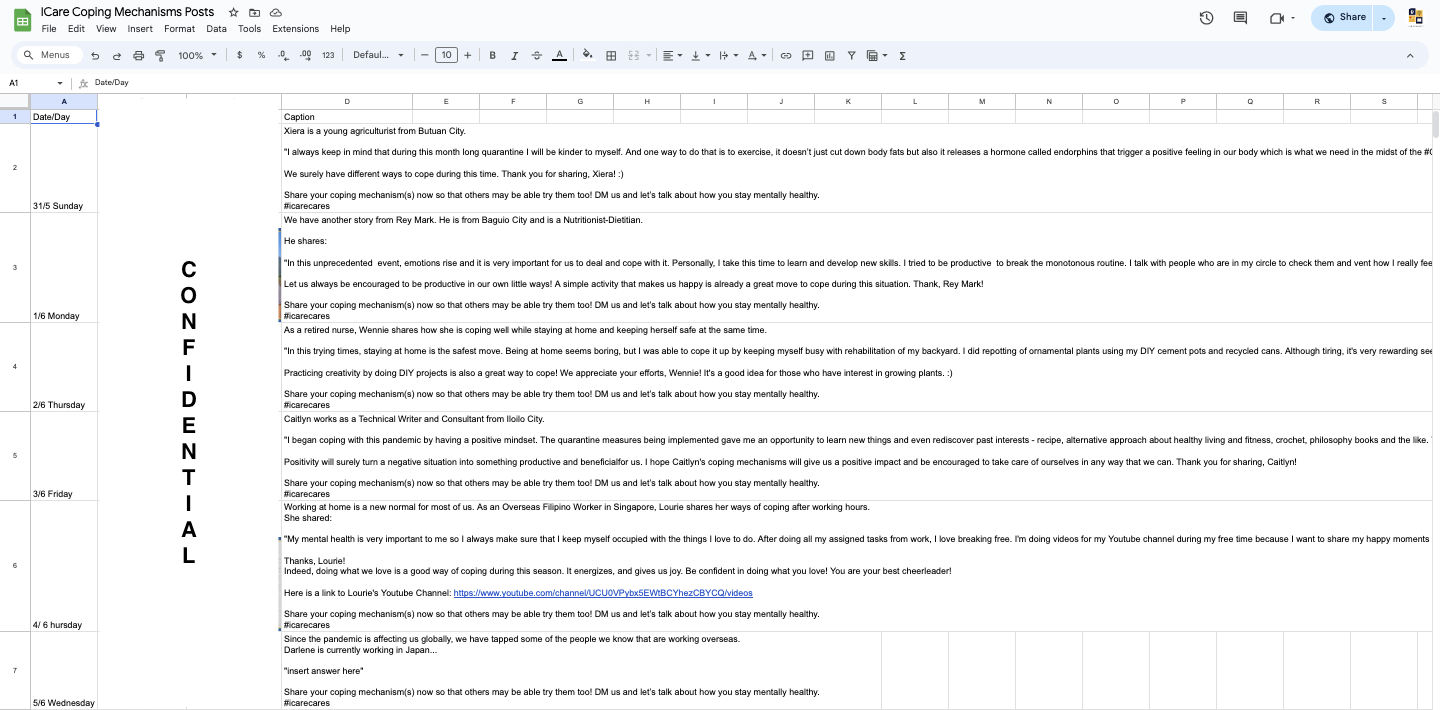This screenshot has height=710, width=1440.
Task: Decrease font size with minus
Action: click(425, 56)
